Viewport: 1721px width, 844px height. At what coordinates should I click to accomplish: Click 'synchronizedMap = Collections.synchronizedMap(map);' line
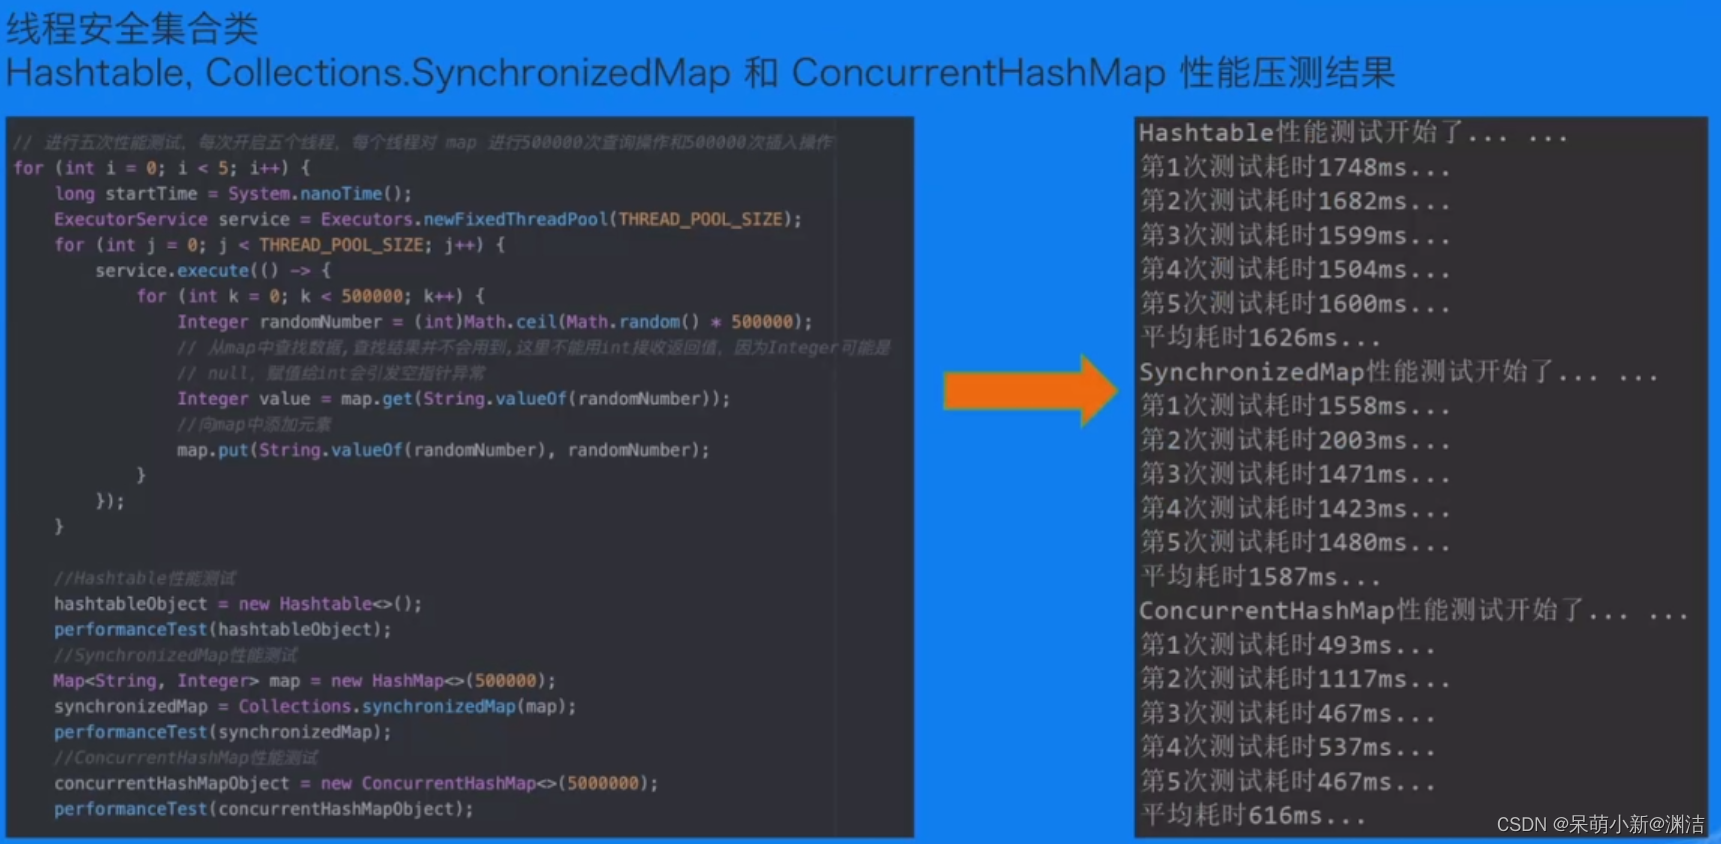[x=315, y=707]
